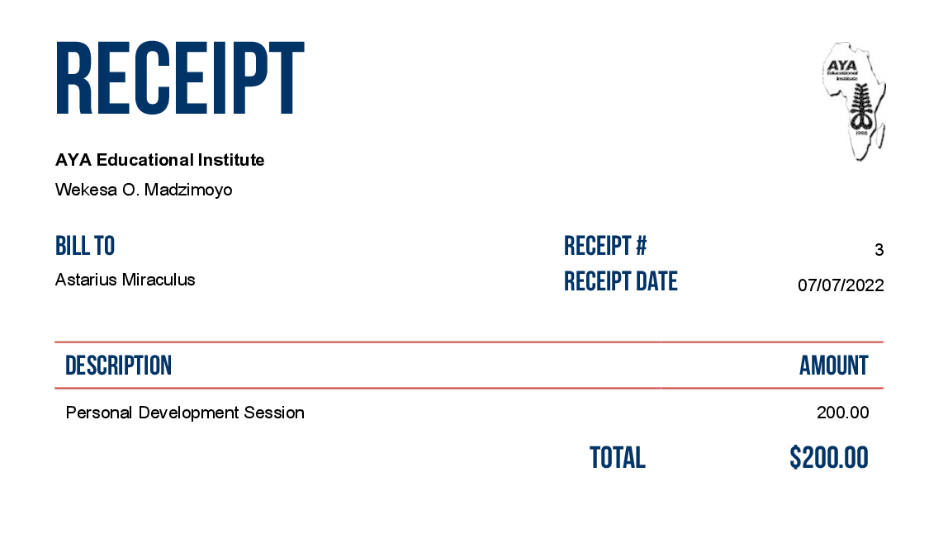Select the $200.00 total value

coord(829,458)
